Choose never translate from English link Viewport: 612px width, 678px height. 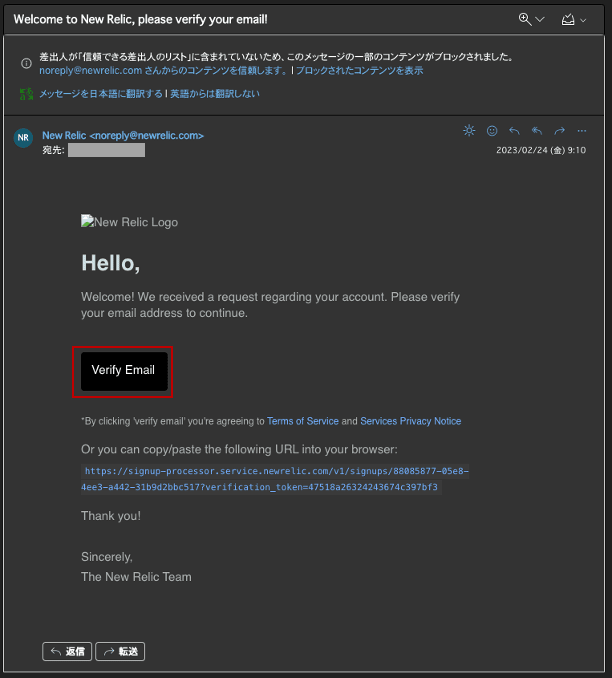point(215,94)
